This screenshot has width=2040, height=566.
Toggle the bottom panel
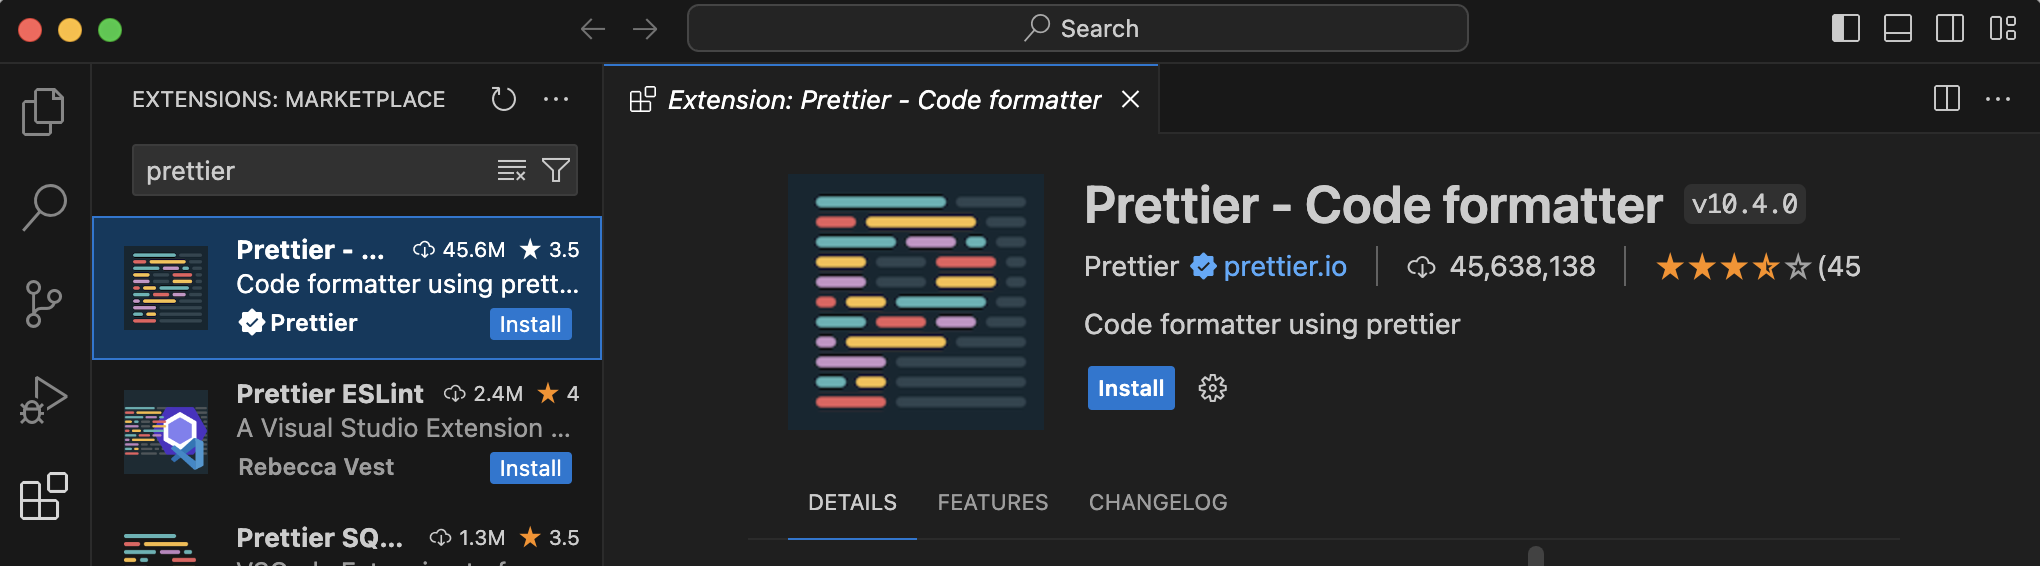pos(1897,28)
